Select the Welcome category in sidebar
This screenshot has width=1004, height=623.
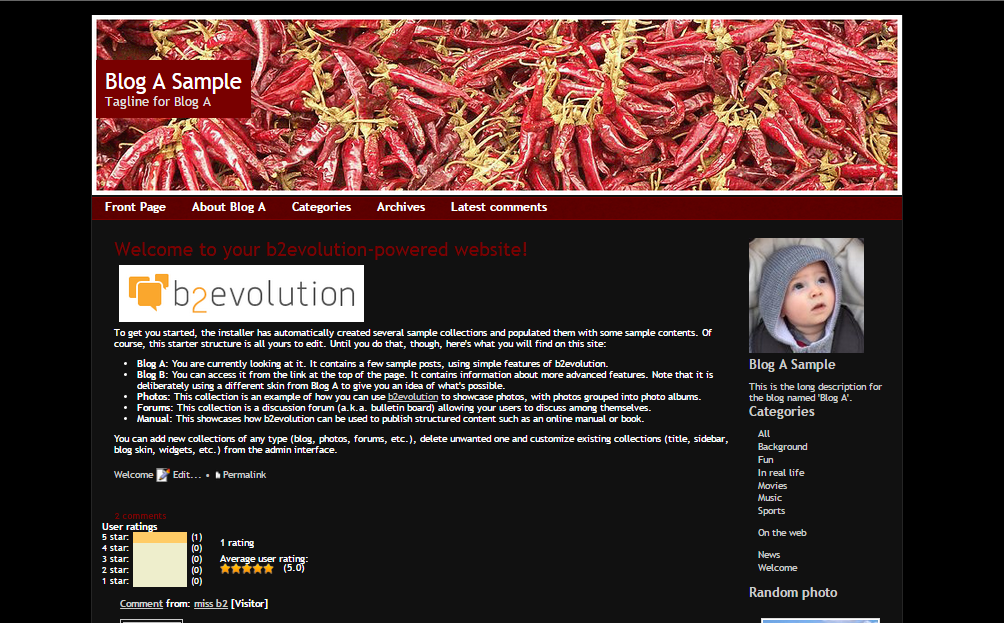tap(777, 568)
